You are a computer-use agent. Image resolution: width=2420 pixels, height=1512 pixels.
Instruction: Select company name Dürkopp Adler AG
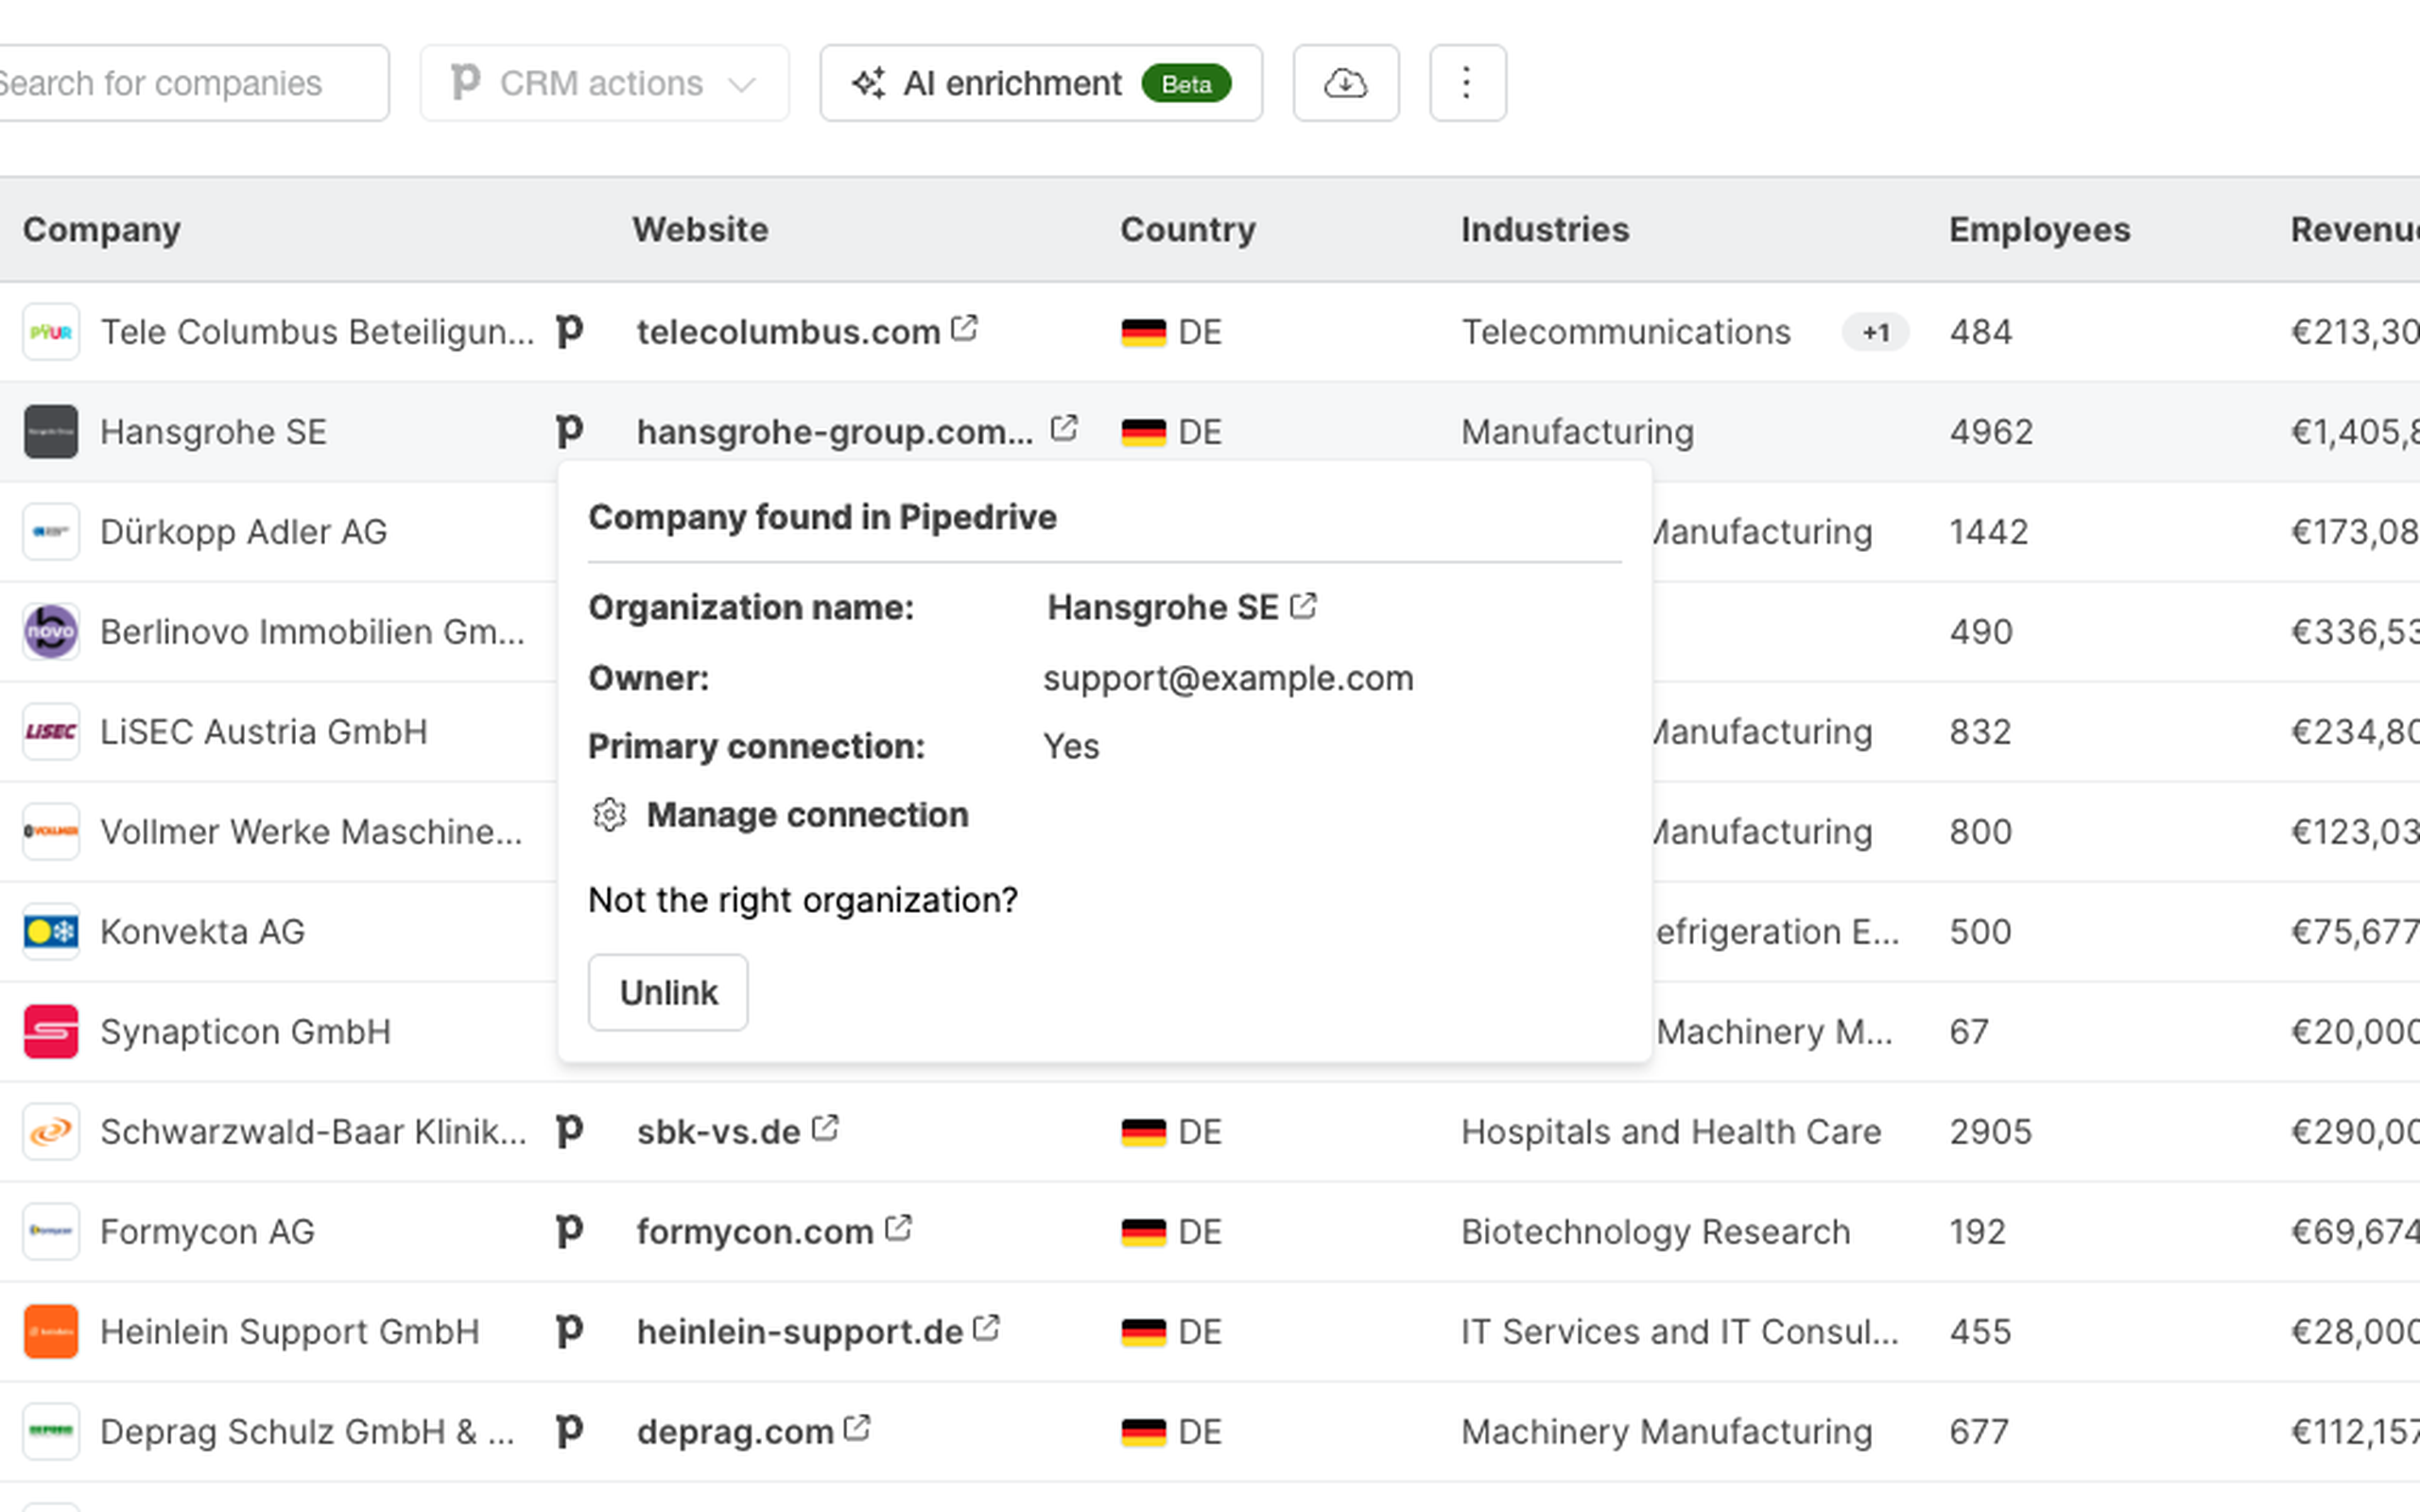point(243,531)
